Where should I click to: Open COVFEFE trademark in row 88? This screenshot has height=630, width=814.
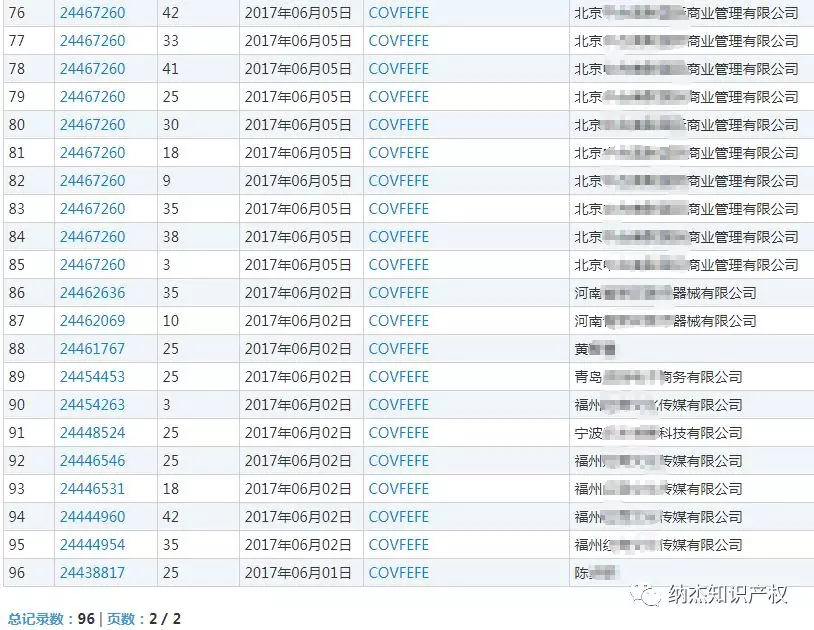[398, 349]
